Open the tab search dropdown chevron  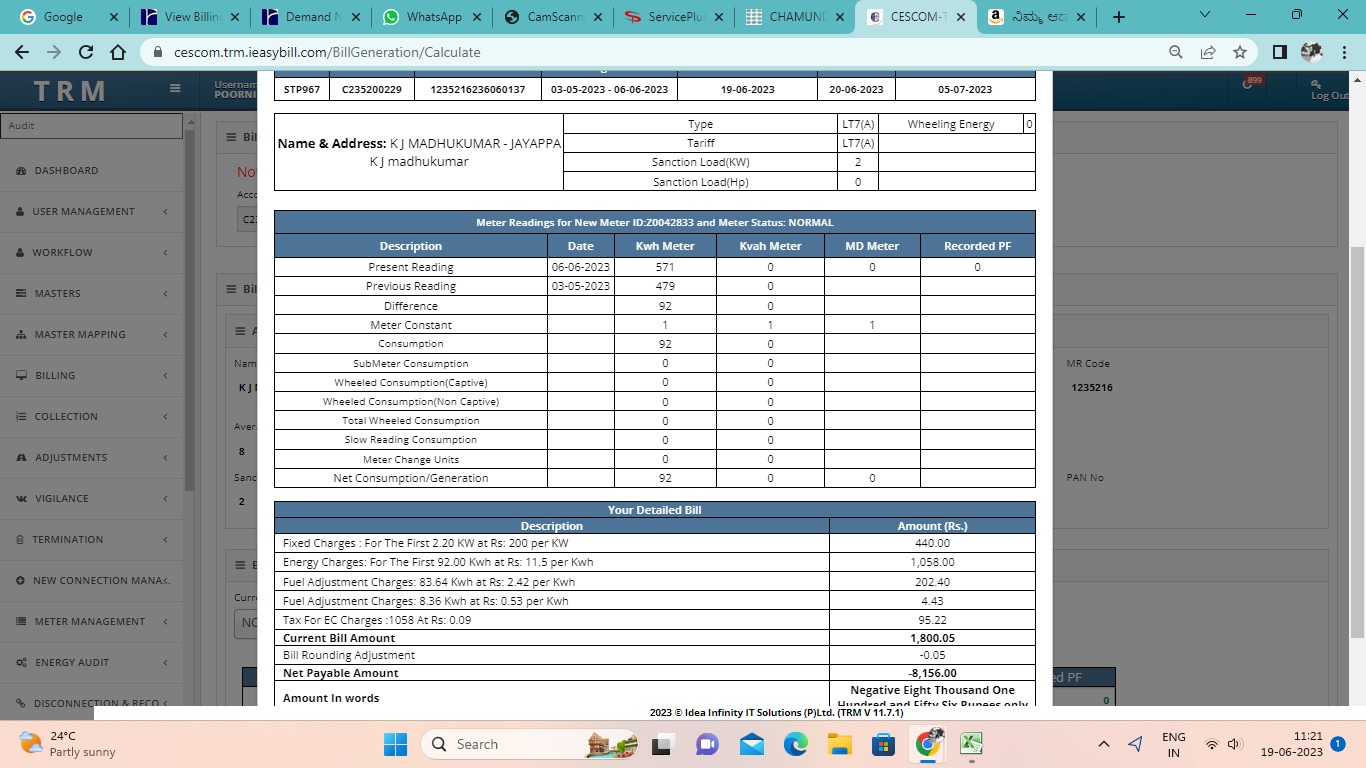point(1205,15)
